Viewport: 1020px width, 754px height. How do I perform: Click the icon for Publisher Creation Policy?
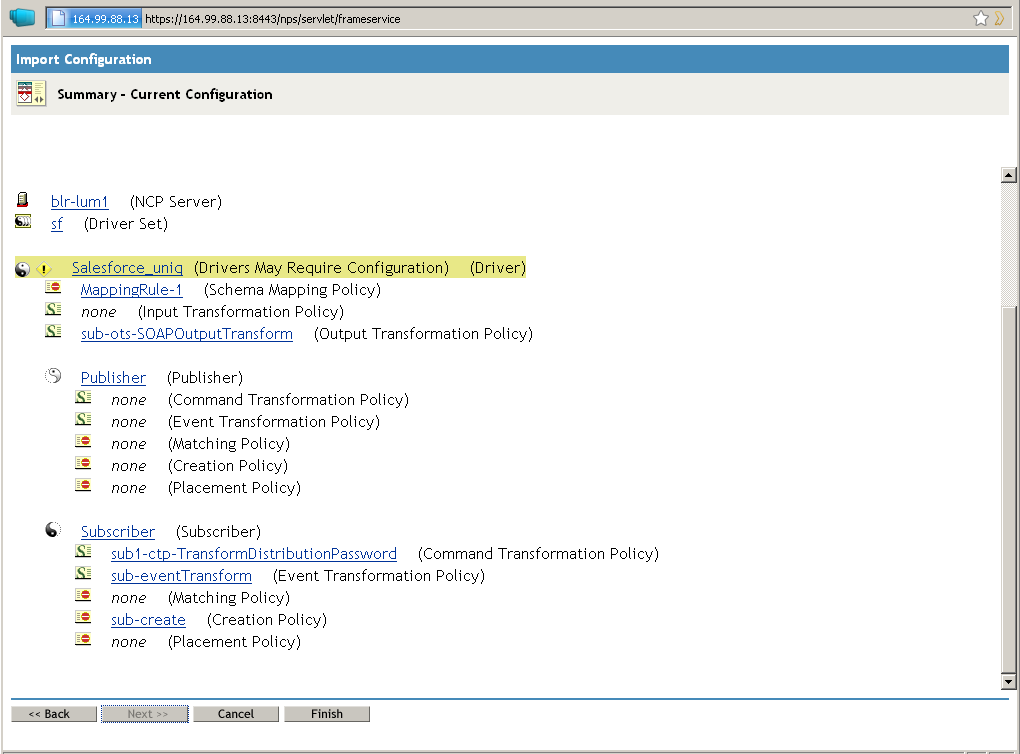click(x=83, y=464)
